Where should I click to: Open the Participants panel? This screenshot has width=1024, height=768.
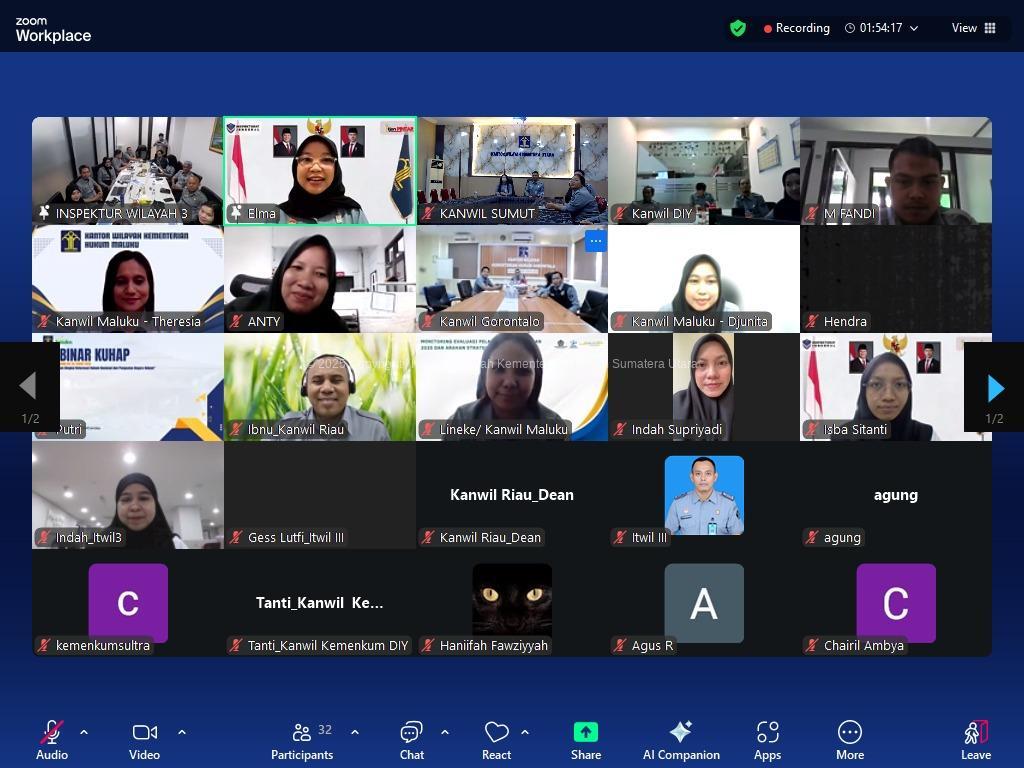302,741
